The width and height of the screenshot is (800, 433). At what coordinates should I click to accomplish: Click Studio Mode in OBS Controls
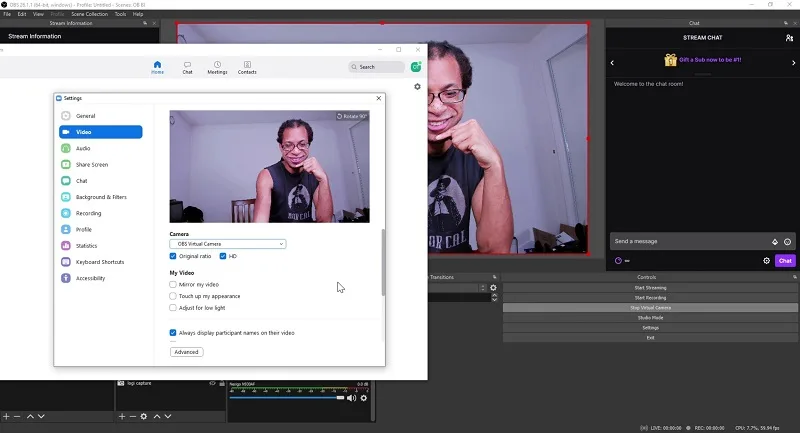651,318
